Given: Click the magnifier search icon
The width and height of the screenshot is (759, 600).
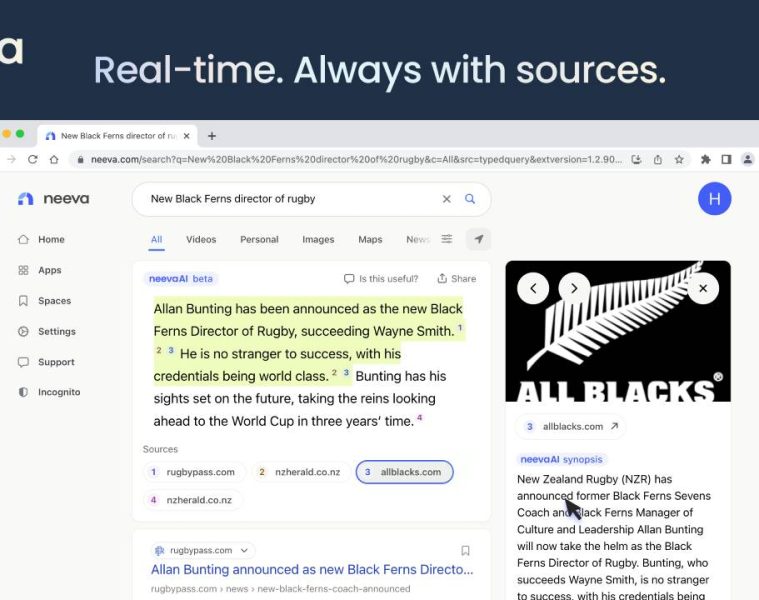Looking at the screenshot, I should click(x=470, y=199).
